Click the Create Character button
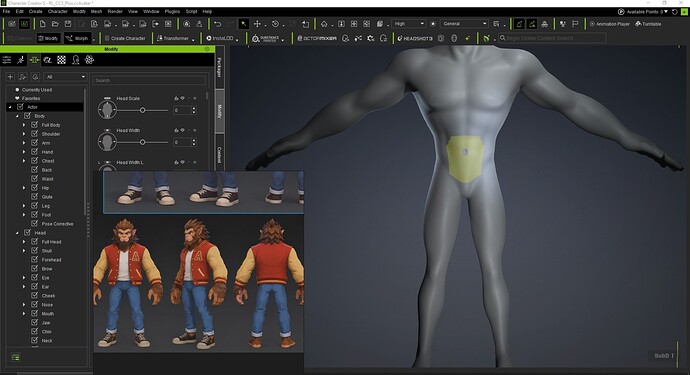Image resolution: width=690 pixels, height=375 pixels. click(x=125, y=38)
